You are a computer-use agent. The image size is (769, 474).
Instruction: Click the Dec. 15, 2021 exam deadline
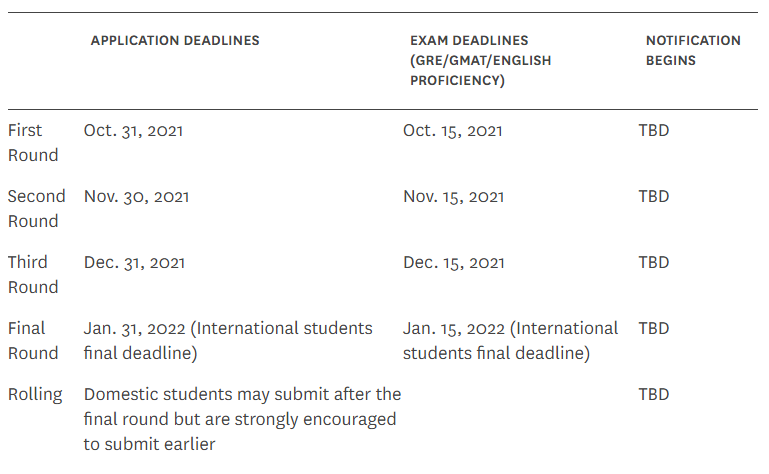[454, 263]
